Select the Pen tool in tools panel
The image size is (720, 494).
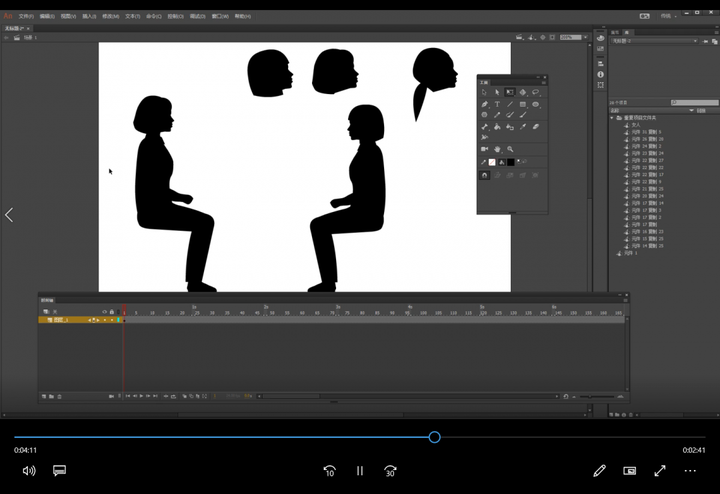pos(485,104)
